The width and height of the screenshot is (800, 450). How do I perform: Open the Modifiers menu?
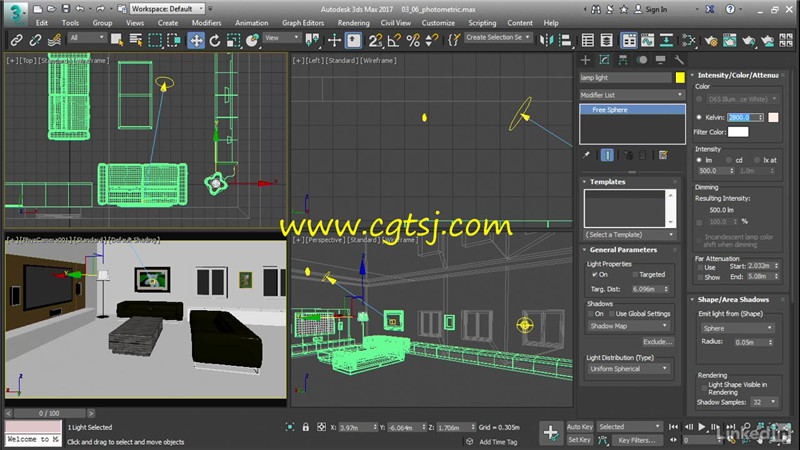pos(207,23)
